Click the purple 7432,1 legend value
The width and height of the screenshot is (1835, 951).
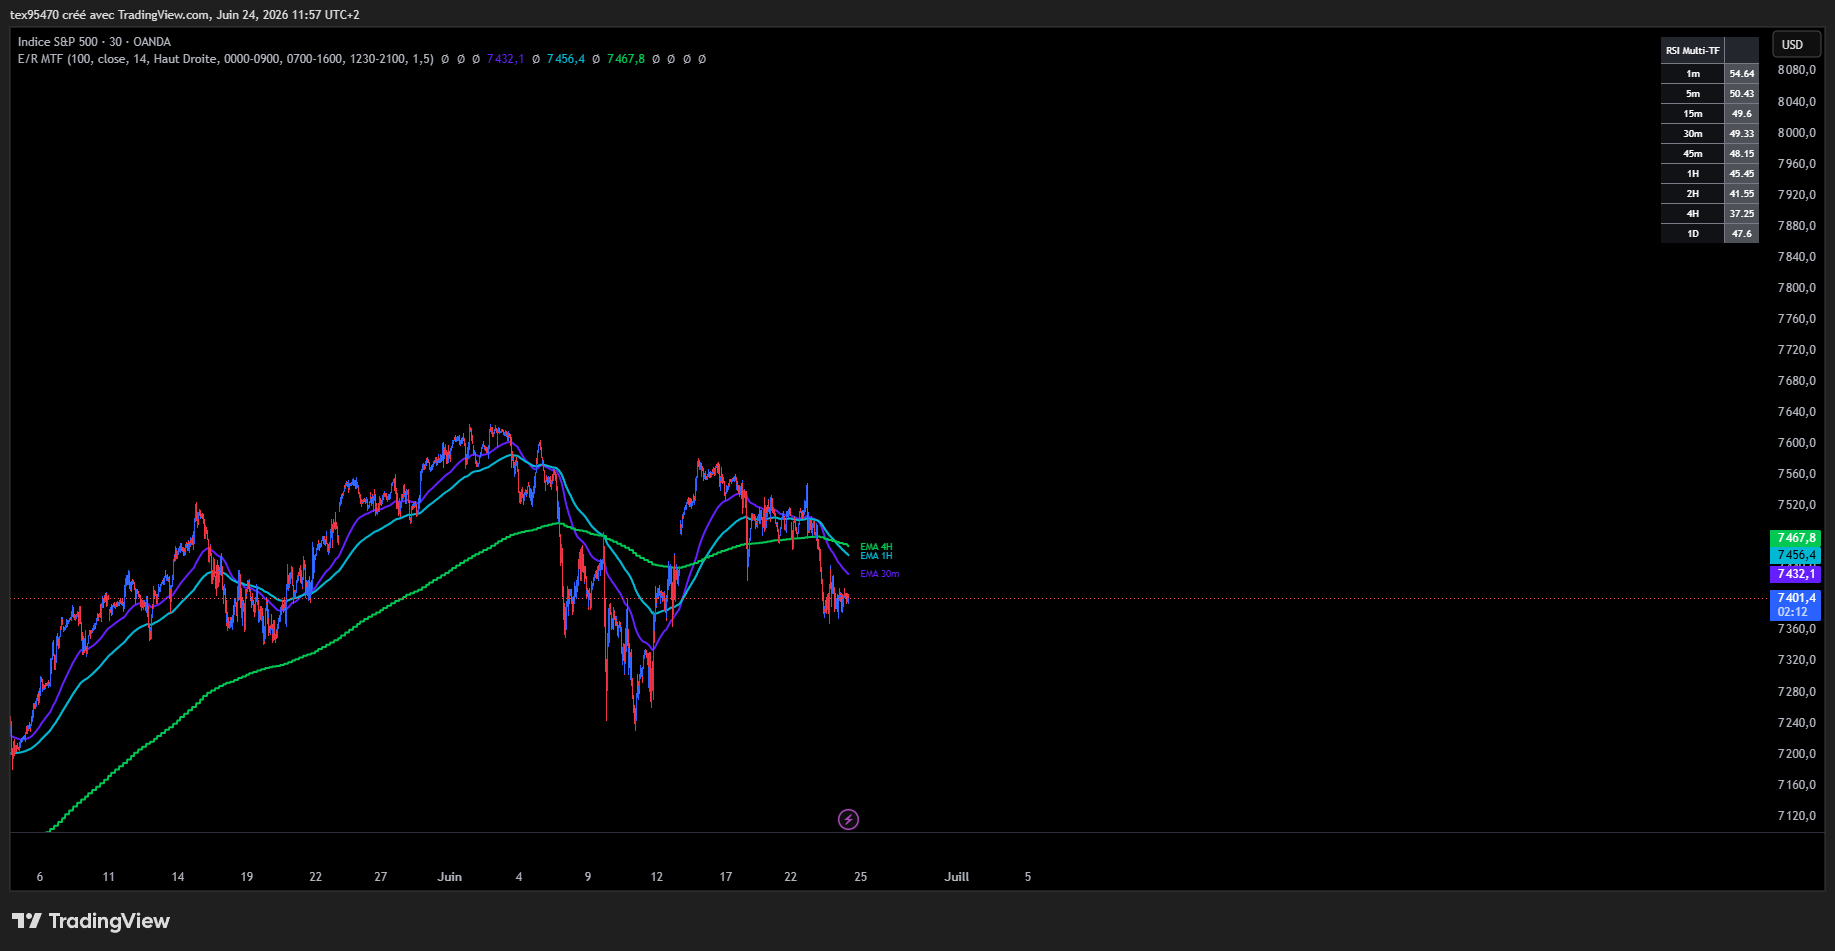click(x=505, y=59)
